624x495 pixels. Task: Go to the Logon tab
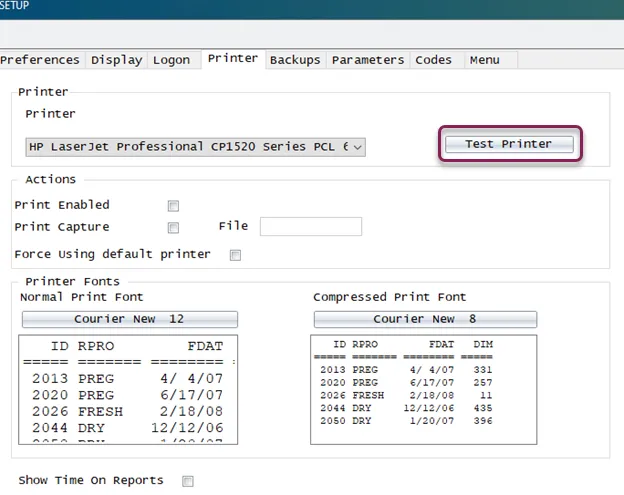tap(172, 60)
